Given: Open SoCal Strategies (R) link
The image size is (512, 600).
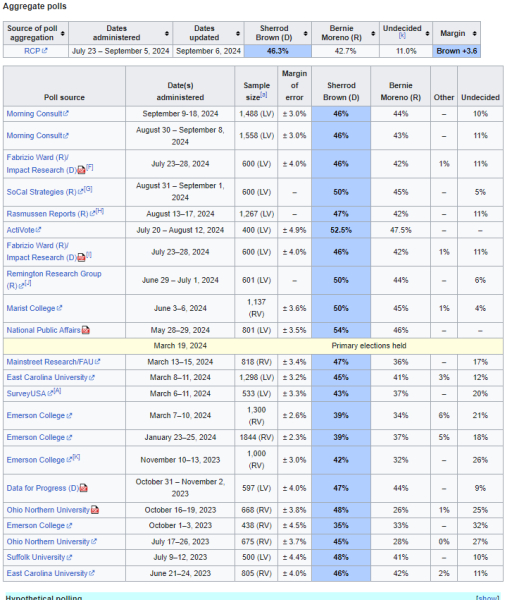Looking at the screenshot, I should point(44,192).
